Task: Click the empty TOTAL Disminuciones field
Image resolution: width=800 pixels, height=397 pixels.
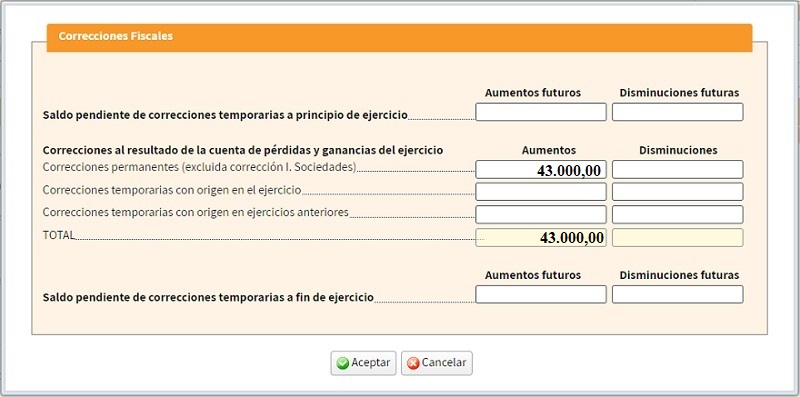Action: pyautogui.click(x=678, y=237)
